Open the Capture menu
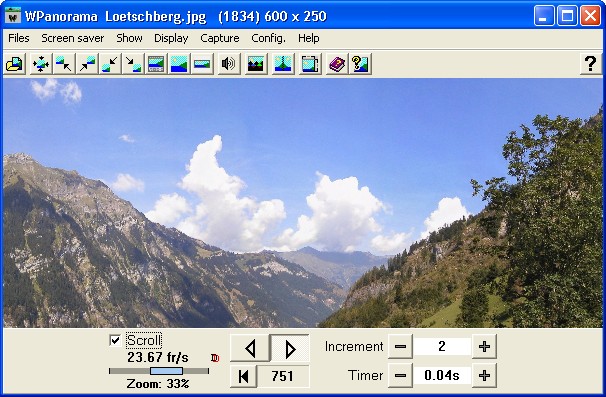Screen dimensions: 606x397 (220, 38)
